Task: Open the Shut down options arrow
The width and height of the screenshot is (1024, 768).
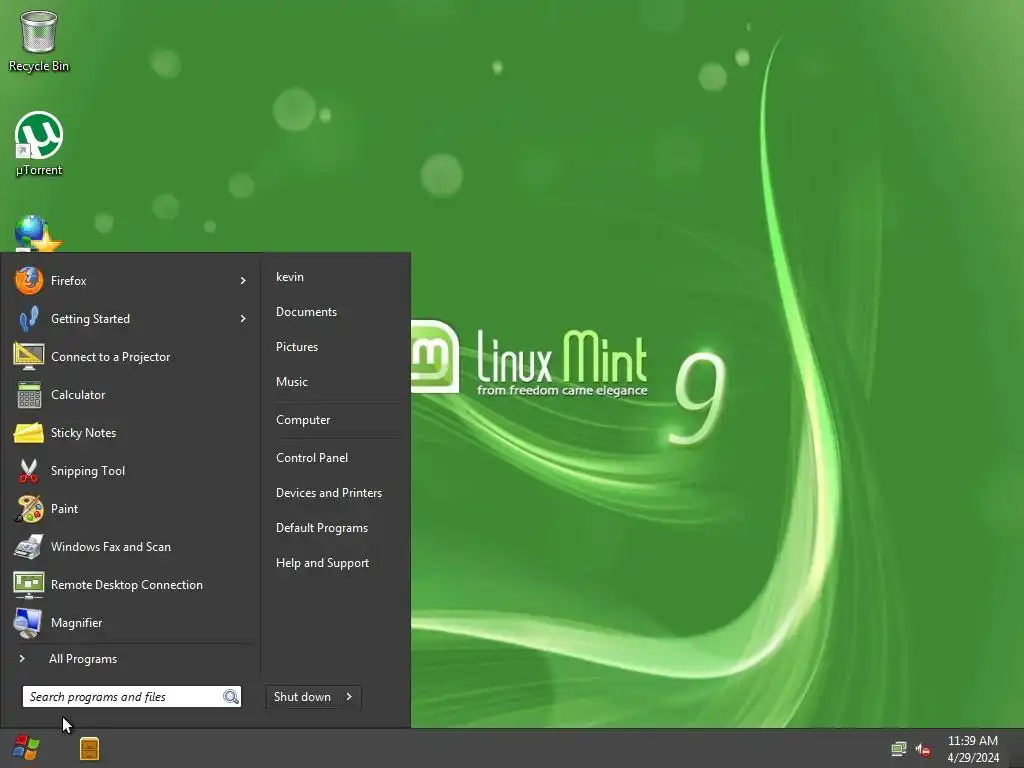Action: (349, 697)
